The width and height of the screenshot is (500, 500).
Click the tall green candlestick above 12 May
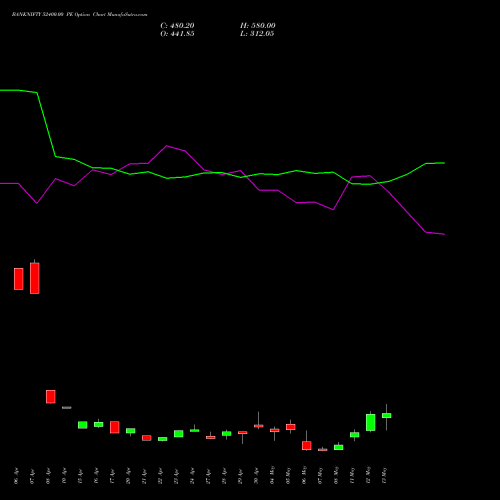pos(371,422)
